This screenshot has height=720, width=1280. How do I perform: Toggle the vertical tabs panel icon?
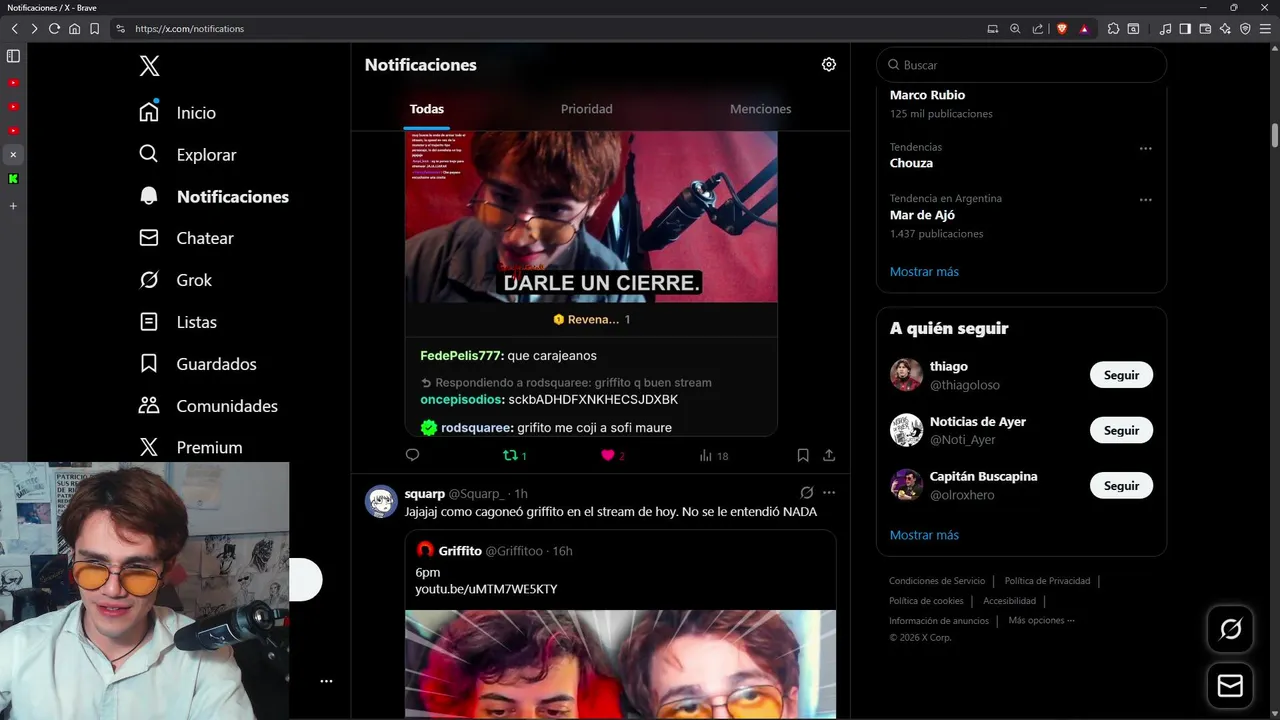[x=13, y=56]
